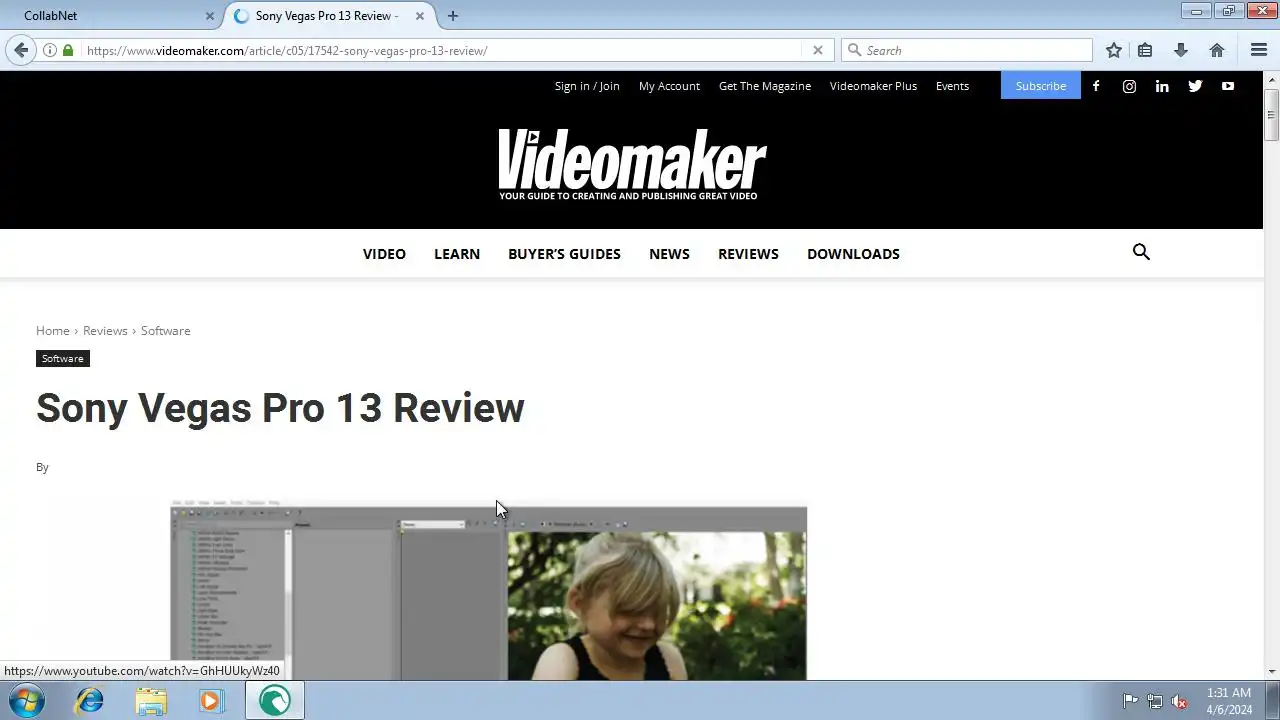Click the URL address field
This screenshot has height=720, width=1280.
(x=440, y=50)
